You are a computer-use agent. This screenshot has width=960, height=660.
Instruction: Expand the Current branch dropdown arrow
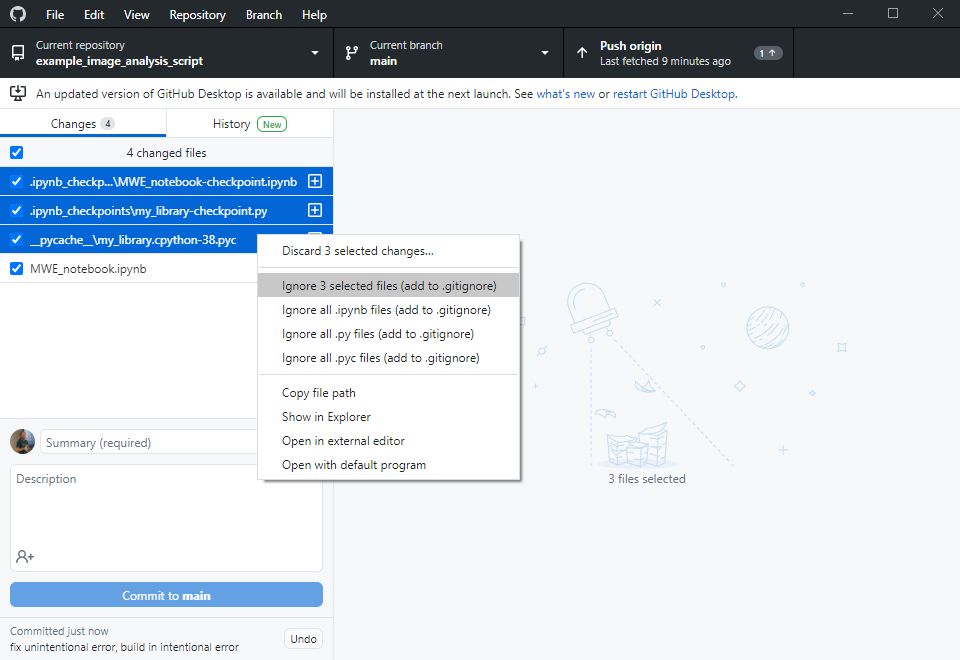pos(545,53)
